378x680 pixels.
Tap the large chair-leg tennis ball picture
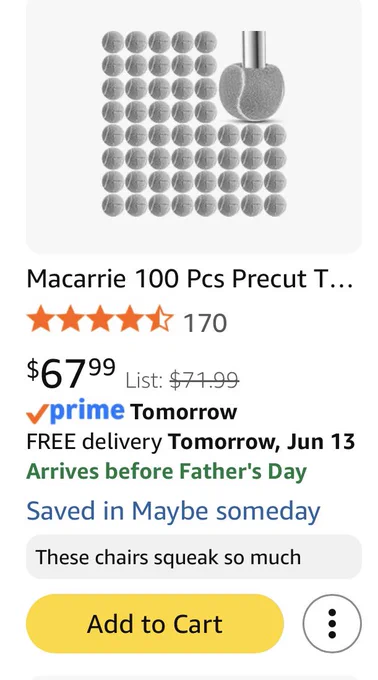click(x=252, y=89)
